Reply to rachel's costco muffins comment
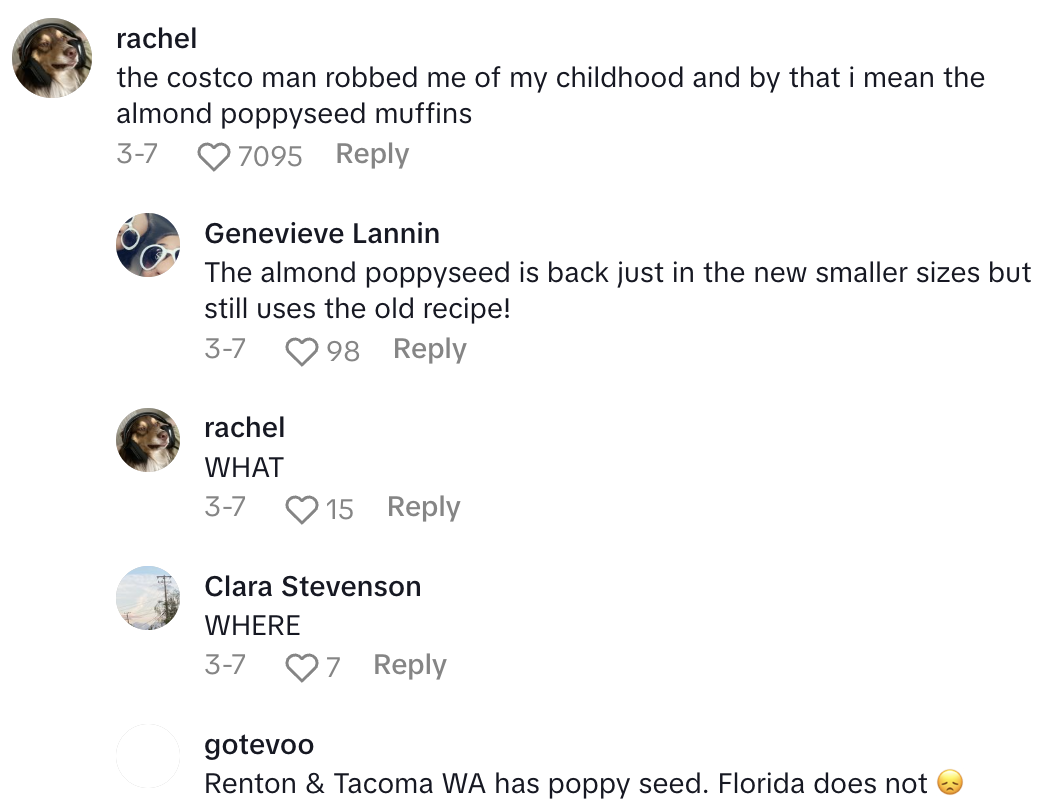1060x810 pixels. [372, 155]
